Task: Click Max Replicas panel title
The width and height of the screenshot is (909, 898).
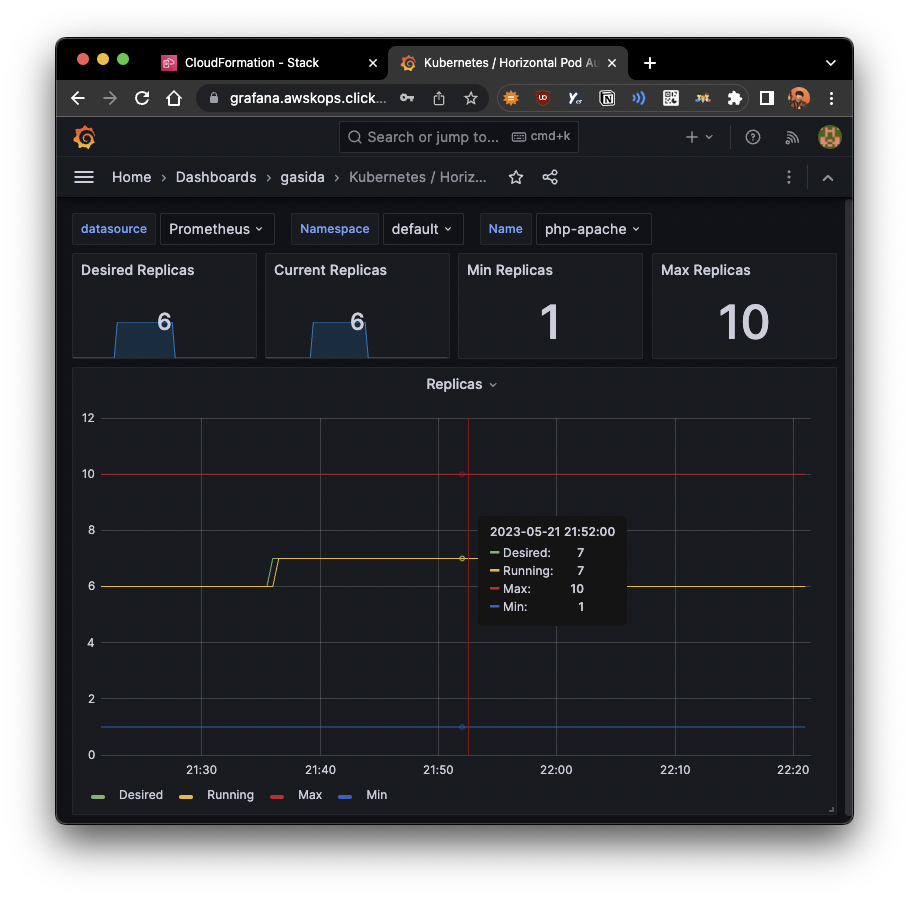Action: 706,270
